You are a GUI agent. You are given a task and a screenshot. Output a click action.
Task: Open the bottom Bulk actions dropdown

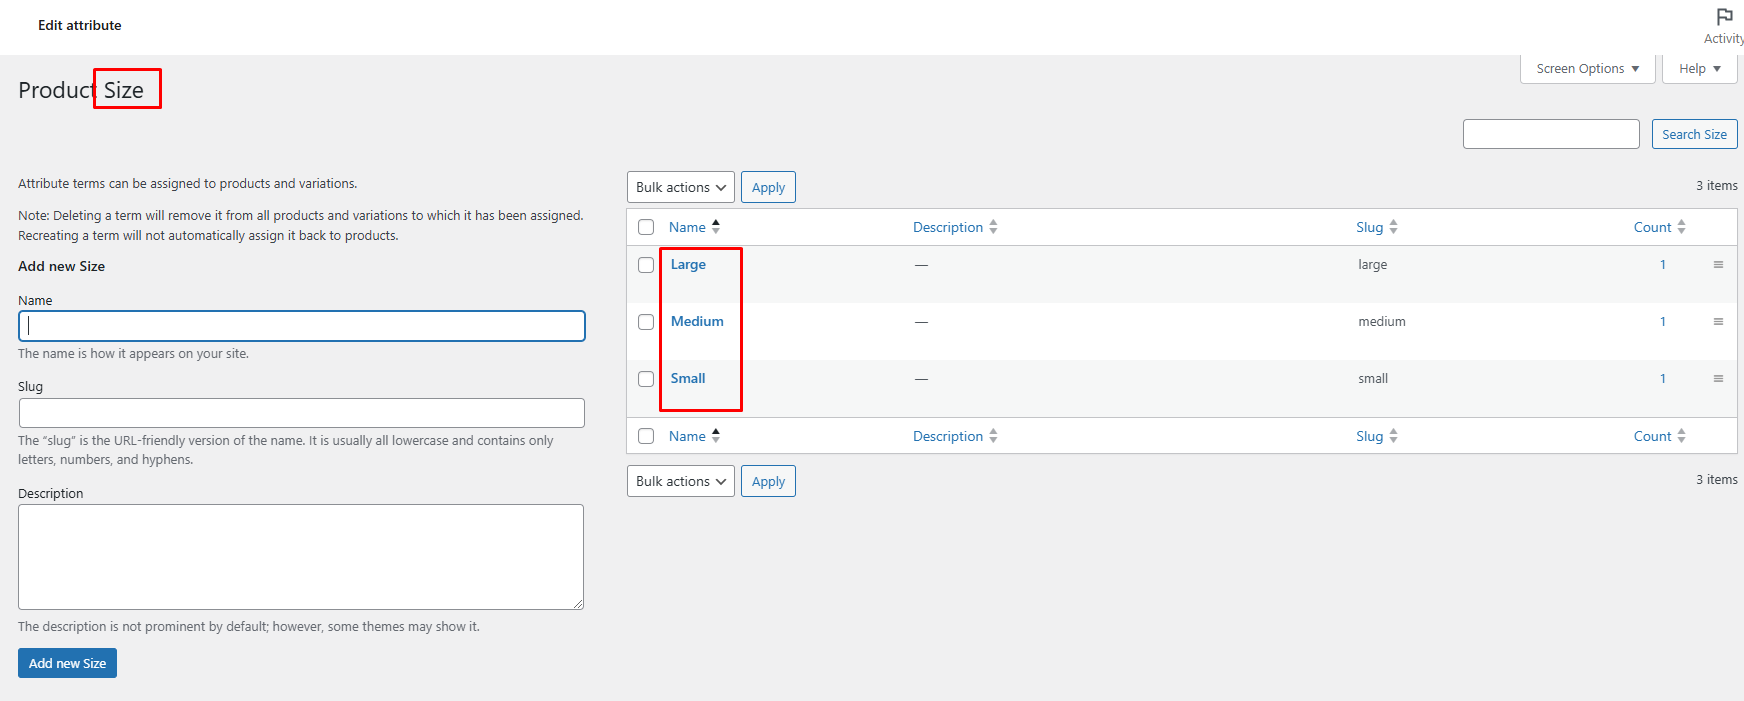[x=680, y=482]
